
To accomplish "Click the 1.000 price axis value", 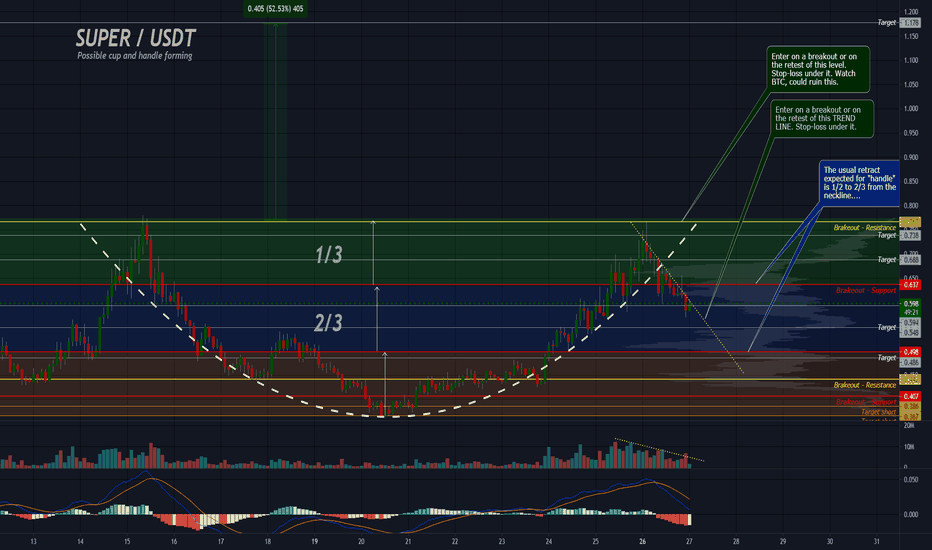I will pos(911,109).
